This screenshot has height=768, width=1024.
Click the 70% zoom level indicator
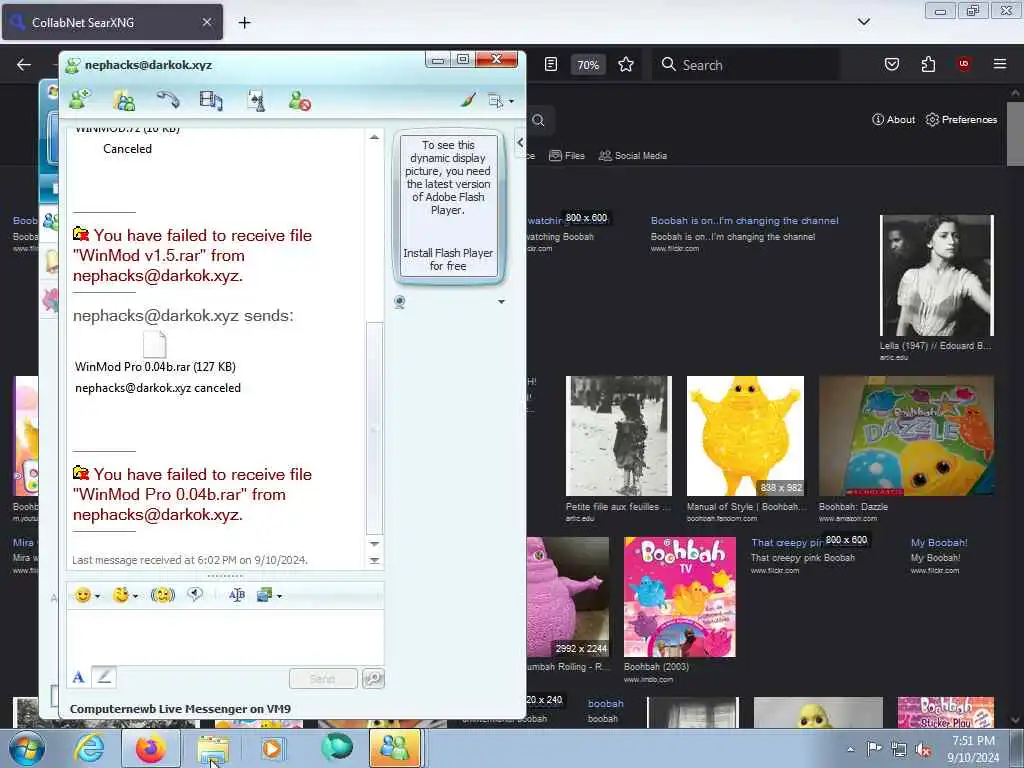pyautogui.click(x=588, y=65)
